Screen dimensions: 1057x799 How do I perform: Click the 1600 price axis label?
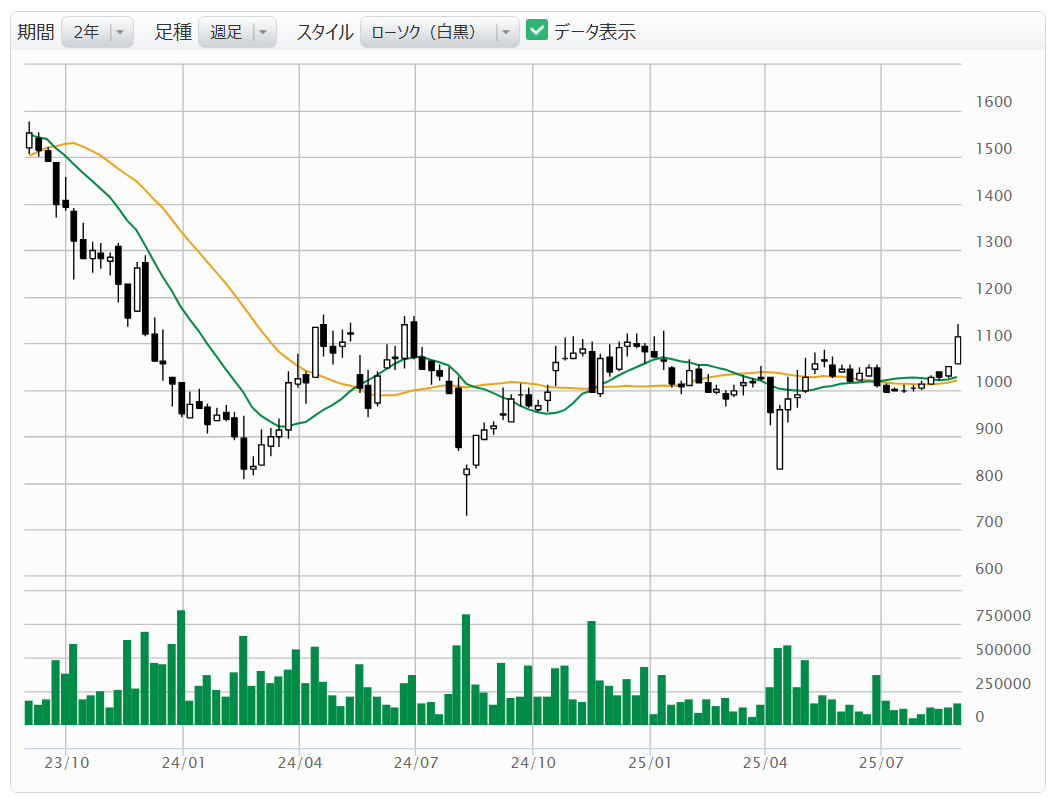pos(995,102)
